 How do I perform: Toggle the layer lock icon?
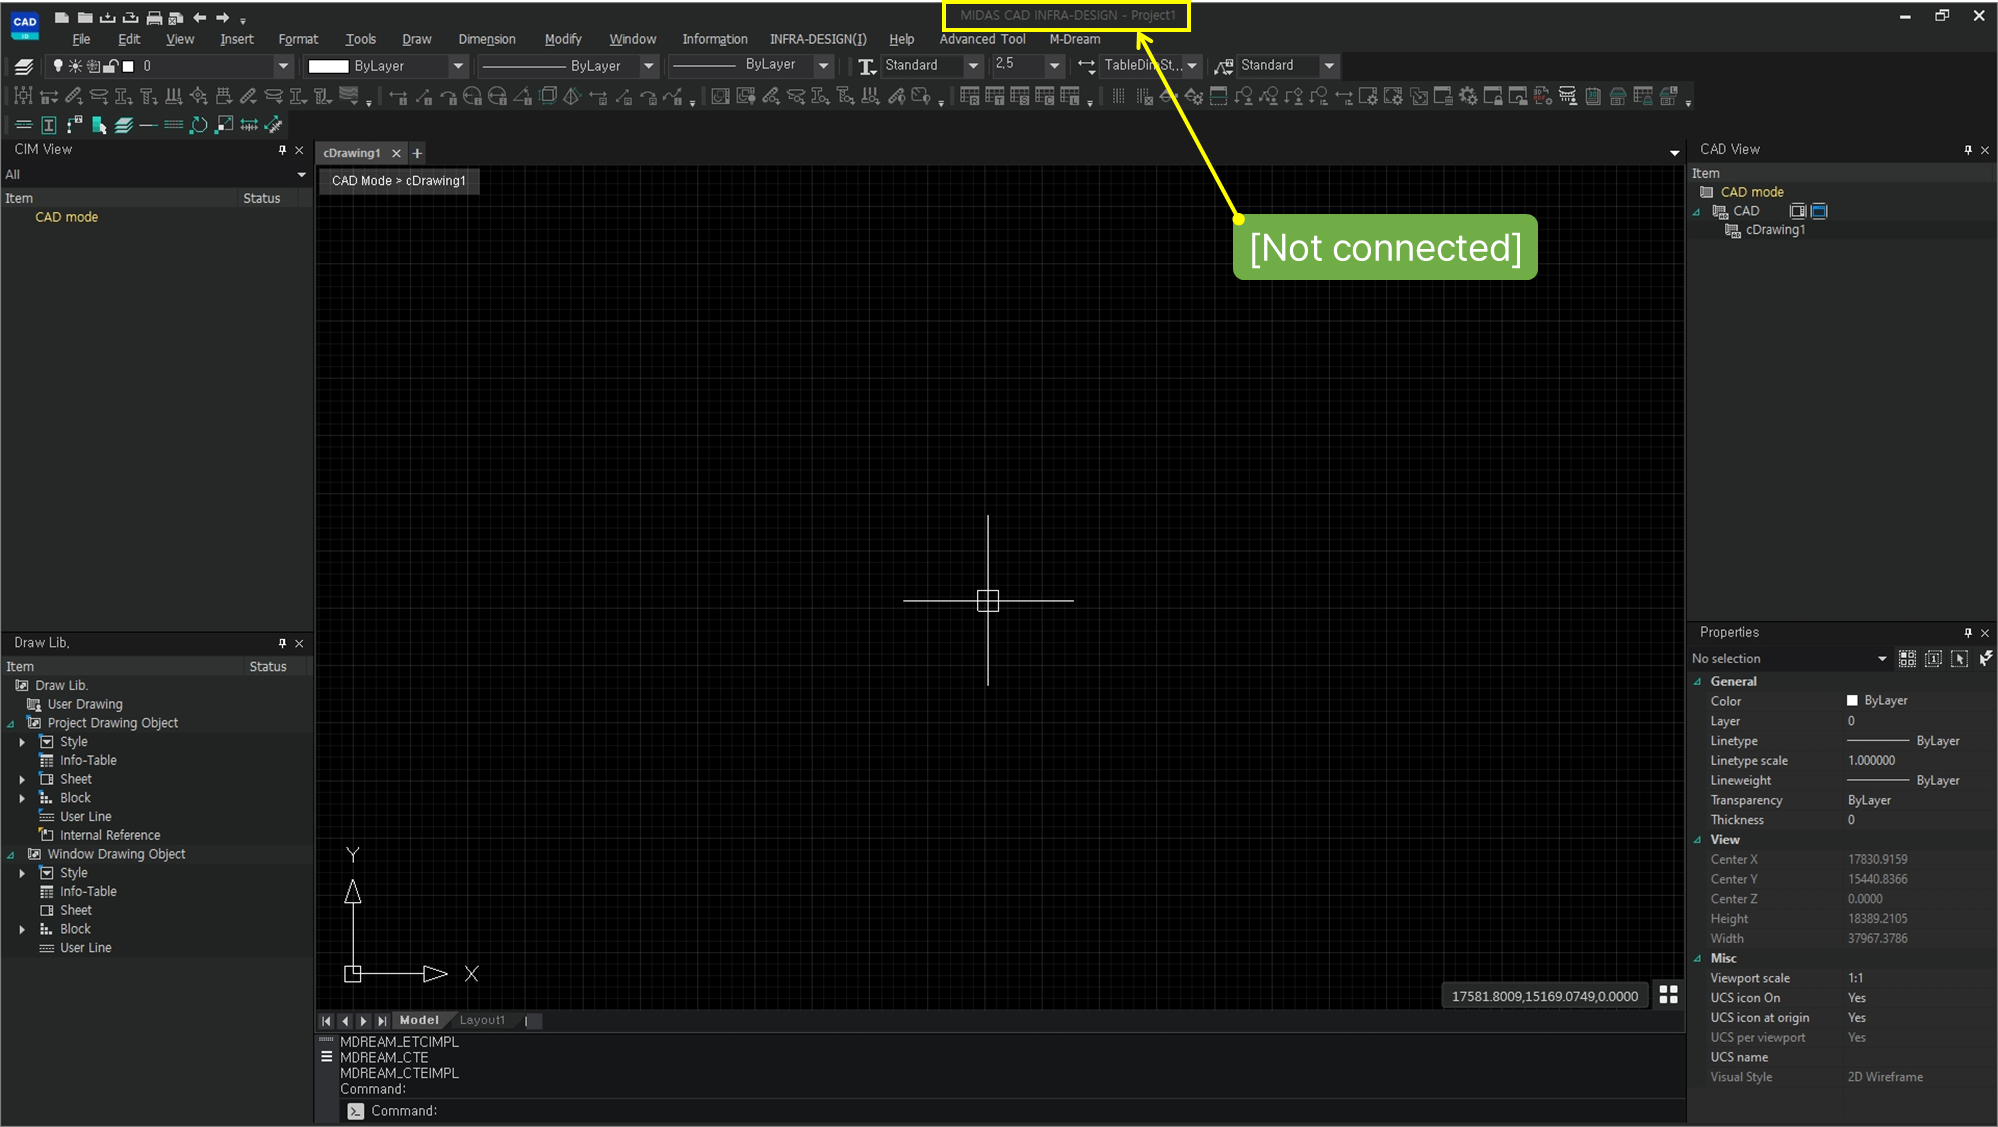[111, 66]
